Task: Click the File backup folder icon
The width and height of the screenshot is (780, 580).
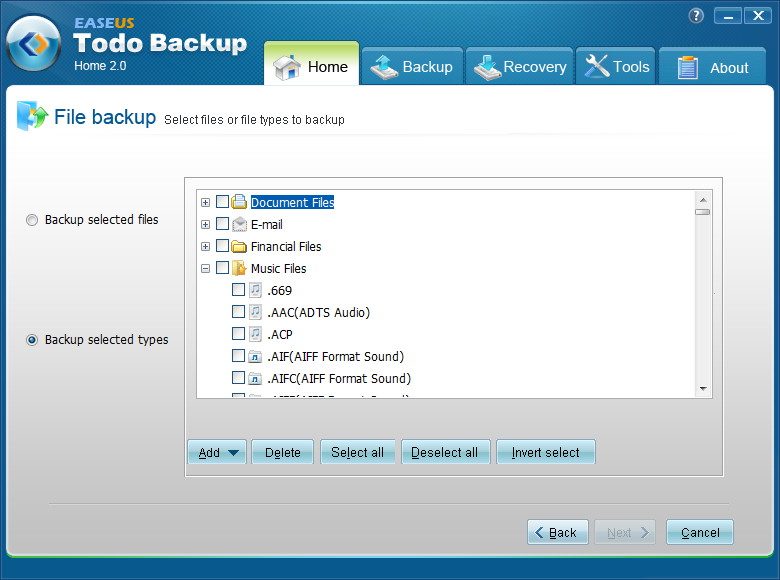Action: coord(32,116)
